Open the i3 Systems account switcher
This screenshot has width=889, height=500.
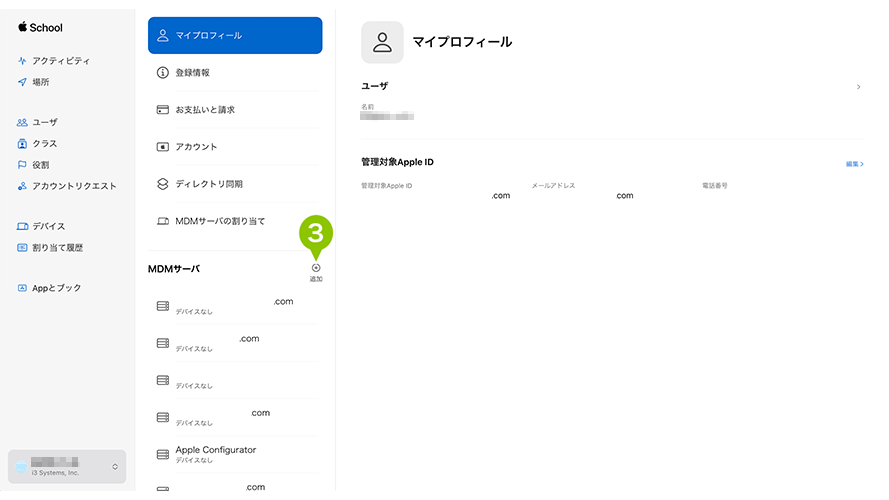(67, 467)
